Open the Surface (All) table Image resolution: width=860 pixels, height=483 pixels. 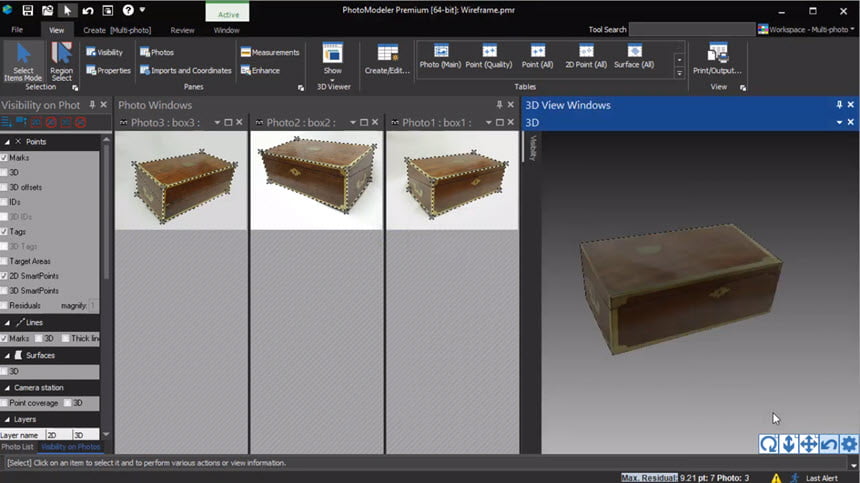point(634,56)
